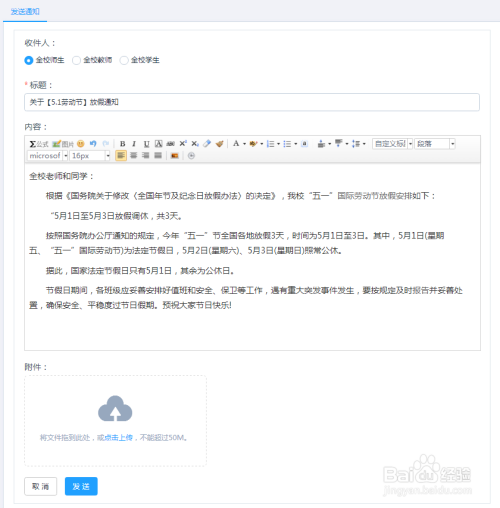Choose the 全校学生 radio button
Viewport: 500px width, 508px height.
pyautogui.click(x=124, y=60)
